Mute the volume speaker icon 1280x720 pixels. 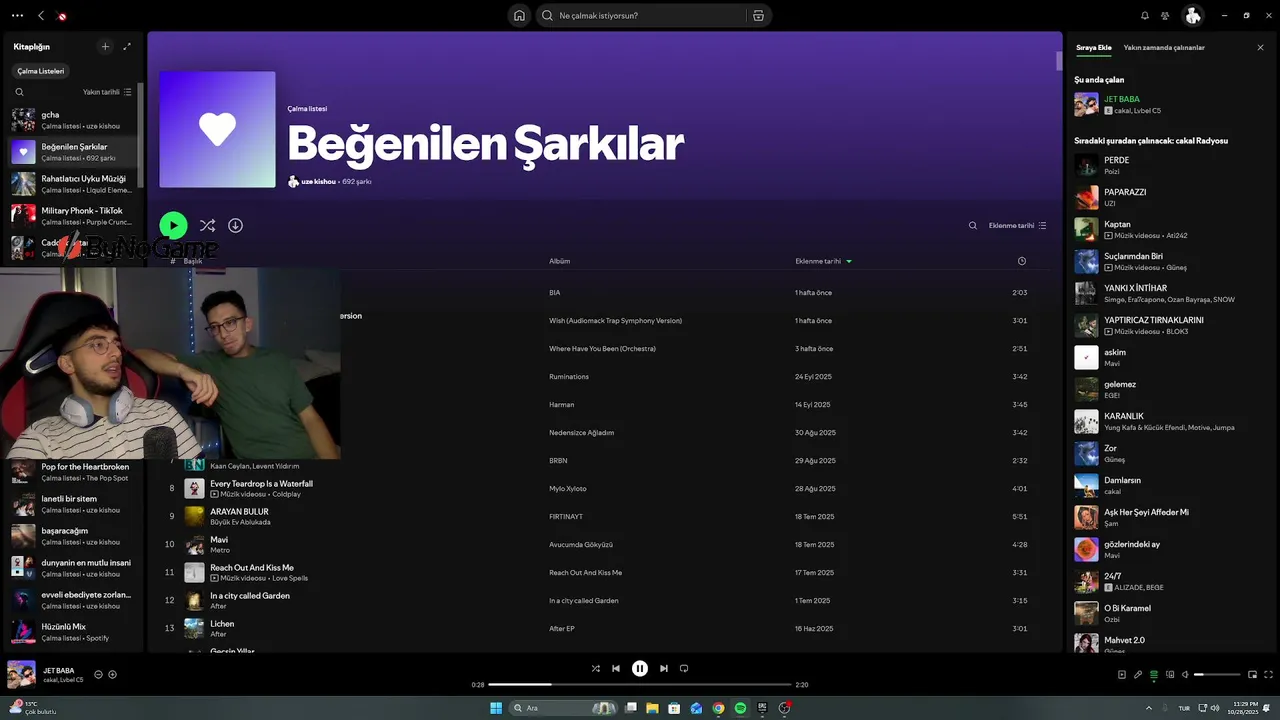[x=1186, y=675]
